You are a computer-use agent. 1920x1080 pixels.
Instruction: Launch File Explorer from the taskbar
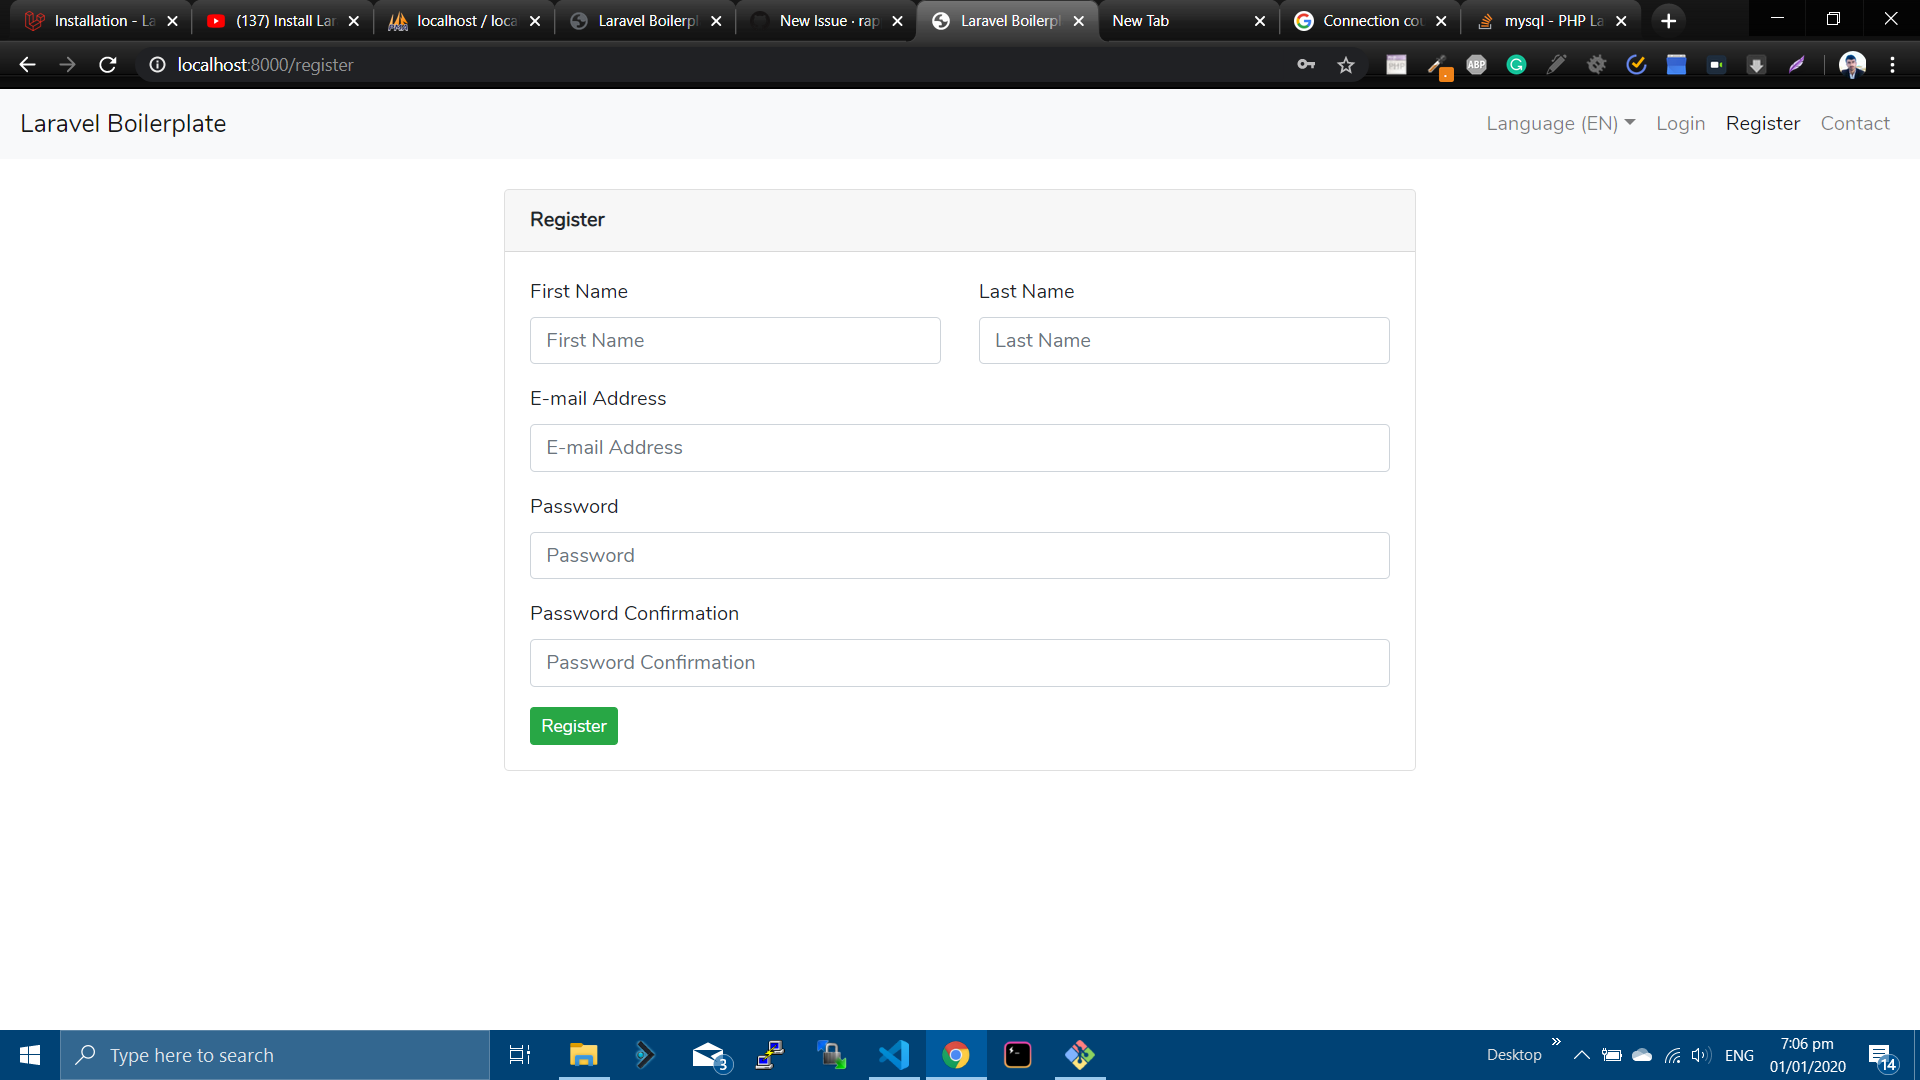(x=583, y=1055)
